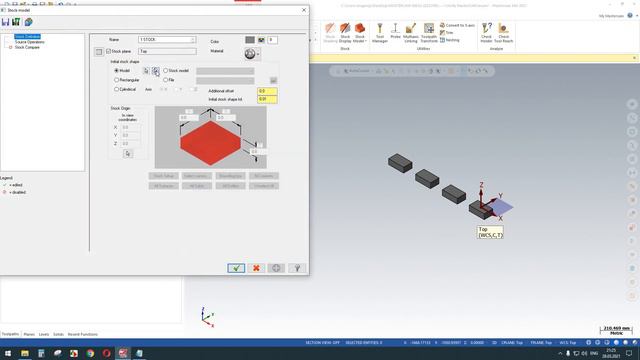Viewport: 640px width, 360px height.
Task: Click the Top (WCS,C,T) label in the viewport
Action: pyautogui.click(x=490, y=232)
